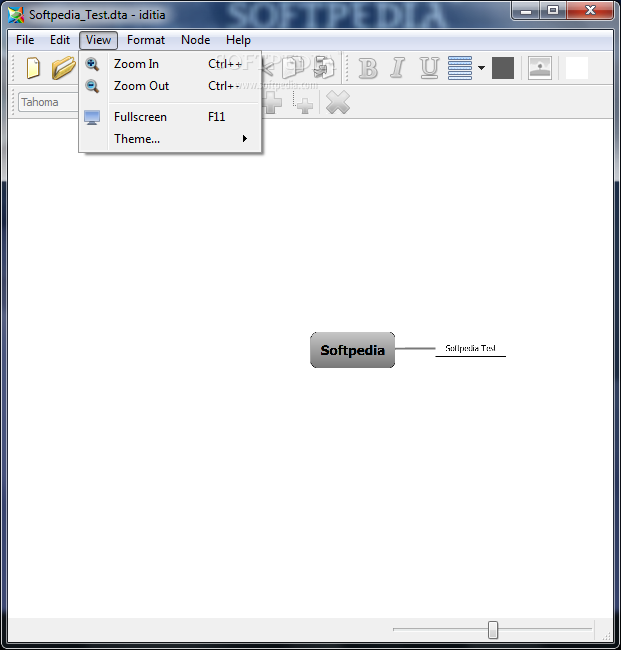621x650 pixels.
Task: Open a file with the folder icon
Action: point(63,68)
